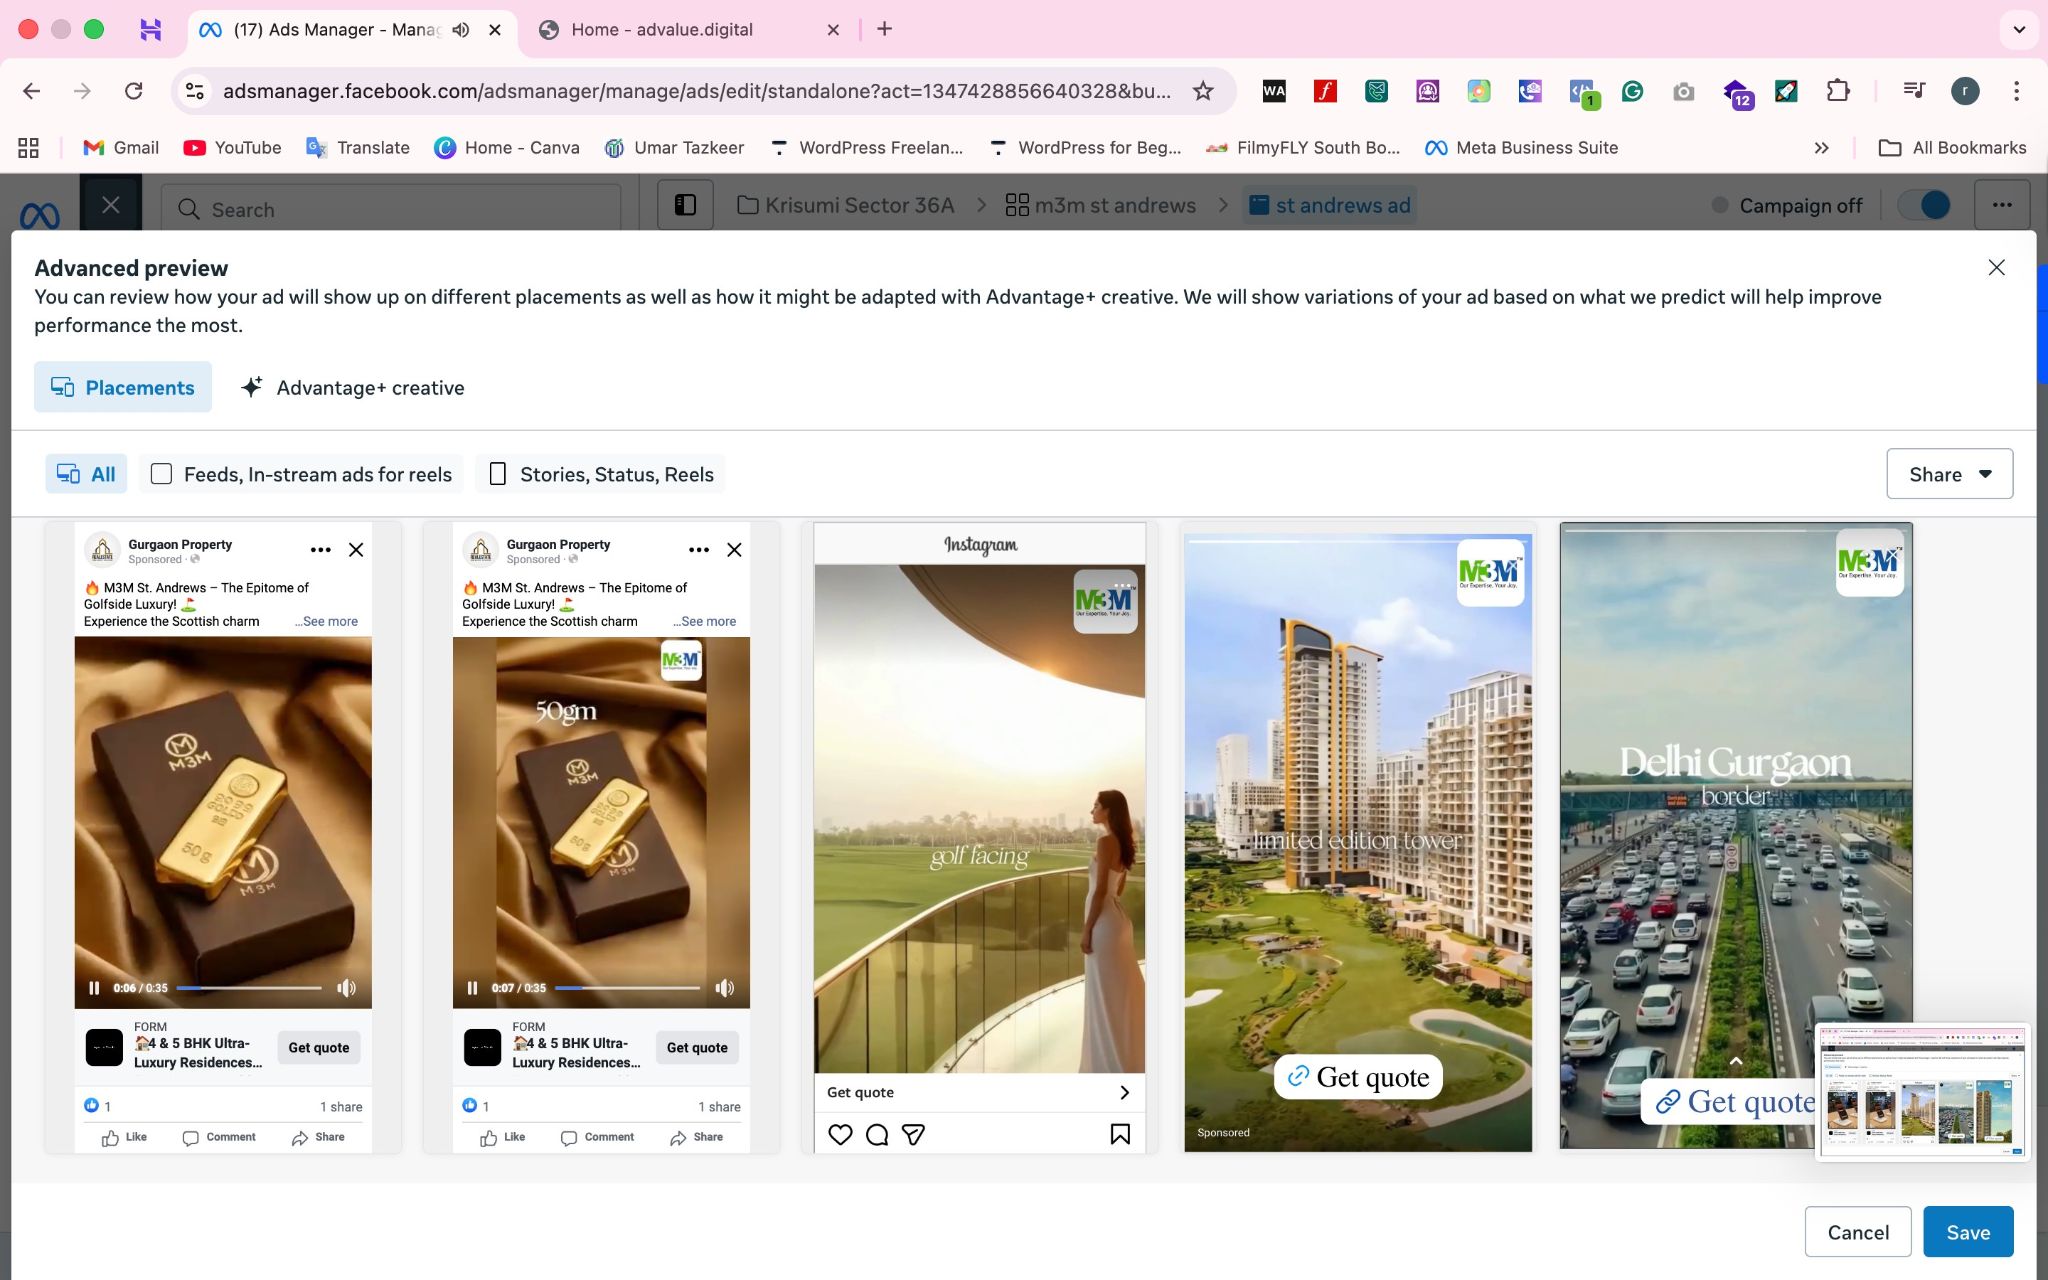Switch to Home - advalue.digital browser tab
This screenshot has height=1280, width=2048.
[x=661, y=29]
